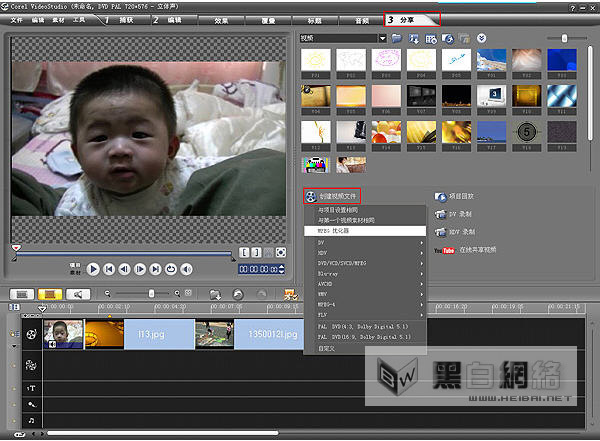Expand the FLV submenu

[x=365, y=315]
